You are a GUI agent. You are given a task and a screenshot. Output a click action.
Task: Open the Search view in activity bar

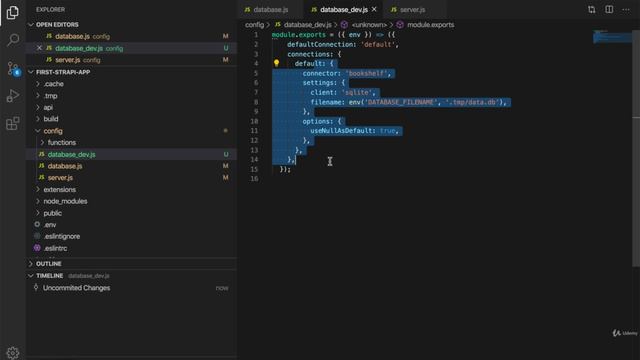[x=13, y=40]
